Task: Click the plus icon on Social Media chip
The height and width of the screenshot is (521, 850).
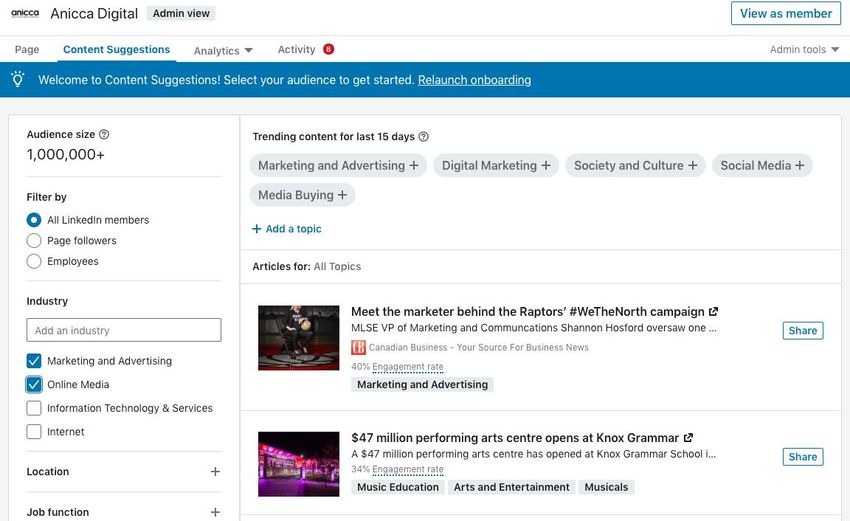Action: point(800,165)
